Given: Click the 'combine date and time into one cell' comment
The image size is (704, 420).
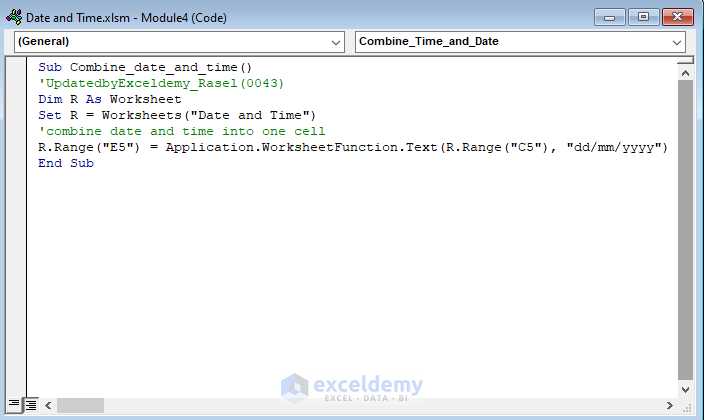Looking at the screenshot, I should click(x=182, y=132).
